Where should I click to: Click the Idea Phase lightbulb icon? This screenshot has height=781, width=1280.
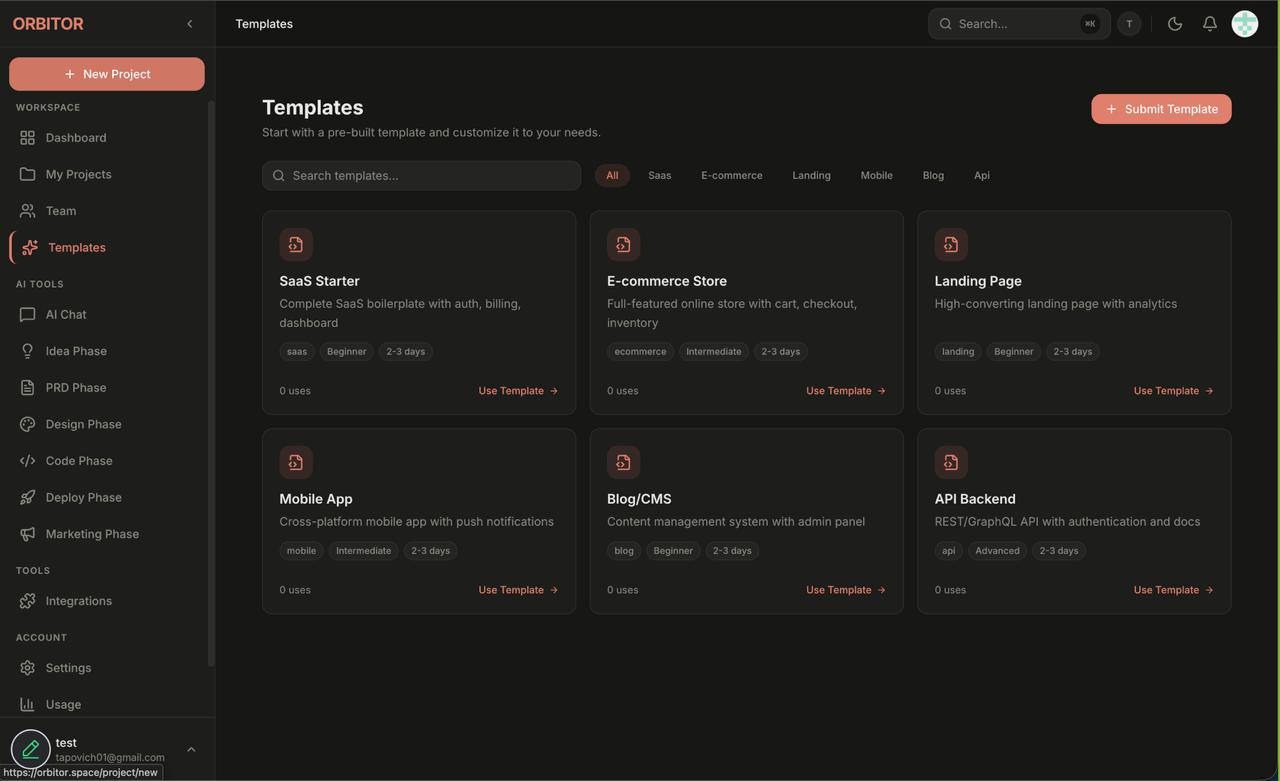pyautogui.click(x=27, y=351)
